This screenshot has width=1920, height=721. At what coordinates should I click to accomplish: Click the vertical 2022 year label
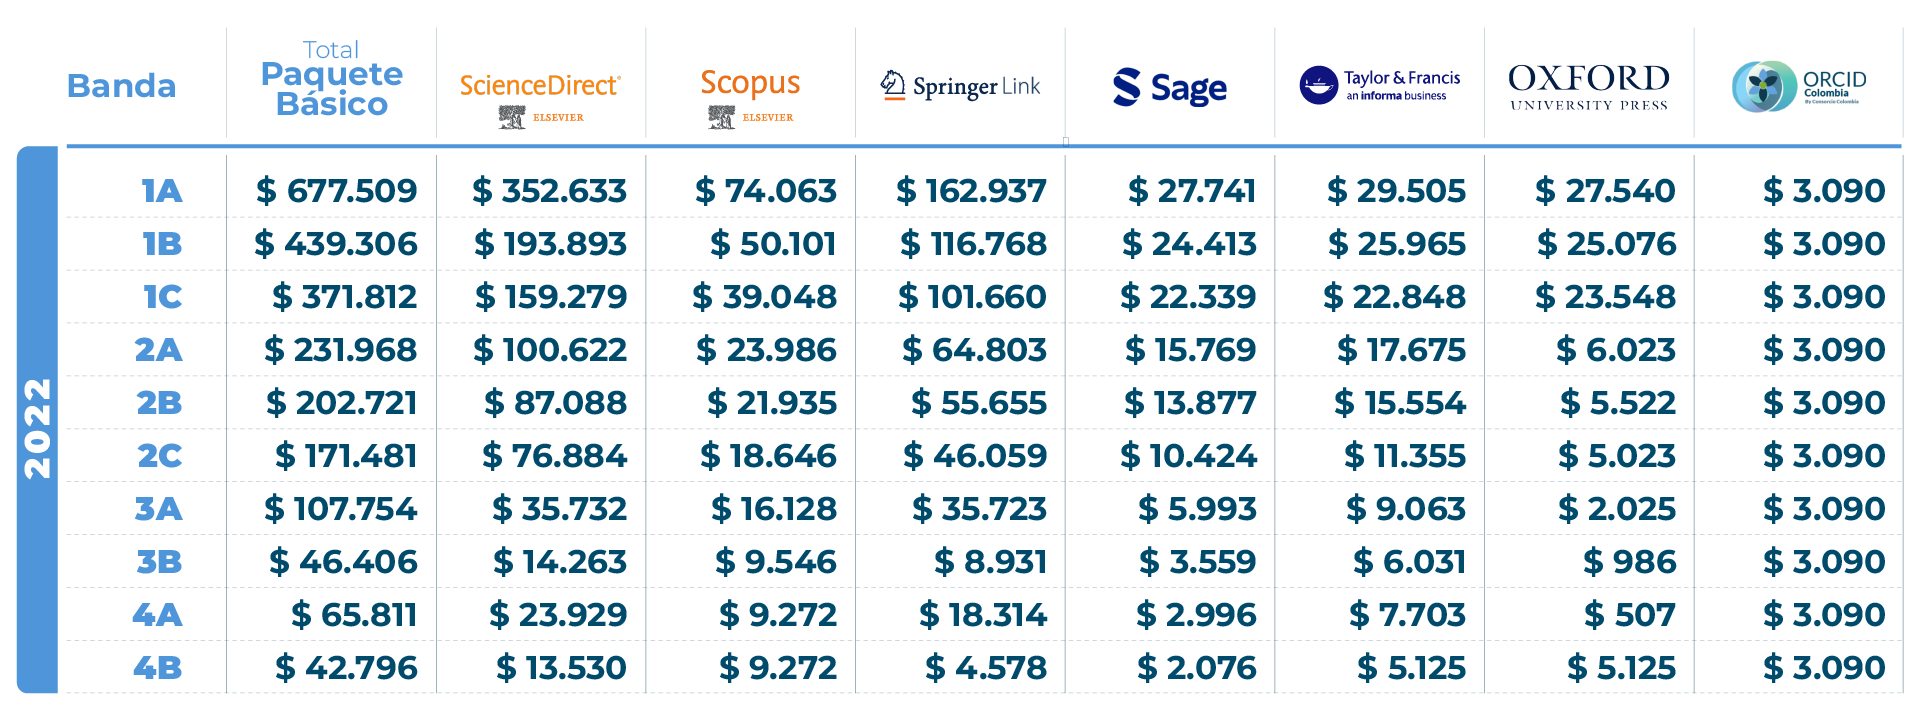[38, 428]
